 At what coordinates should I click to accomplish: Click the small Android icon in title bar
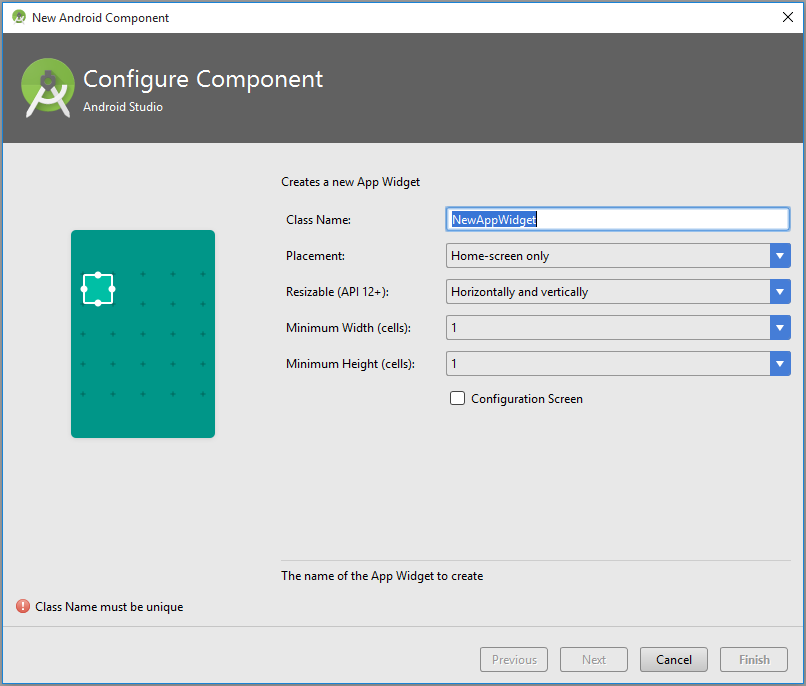coord(19,17)
